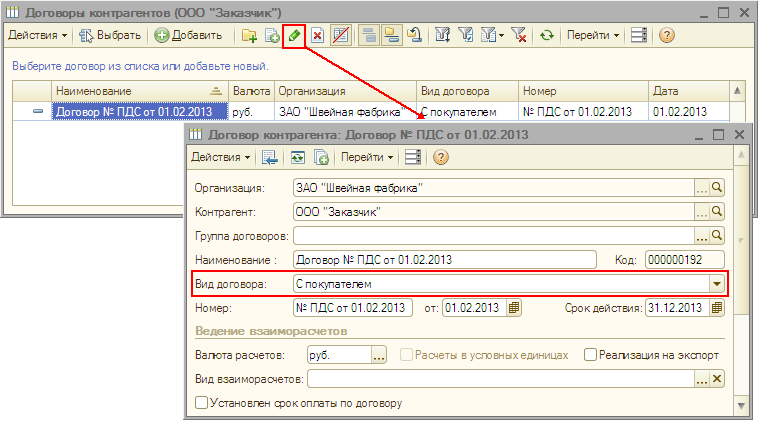Screen dimensions: 760x422
Task: Click the Код field showing 000000192
Action: point(684,260)
